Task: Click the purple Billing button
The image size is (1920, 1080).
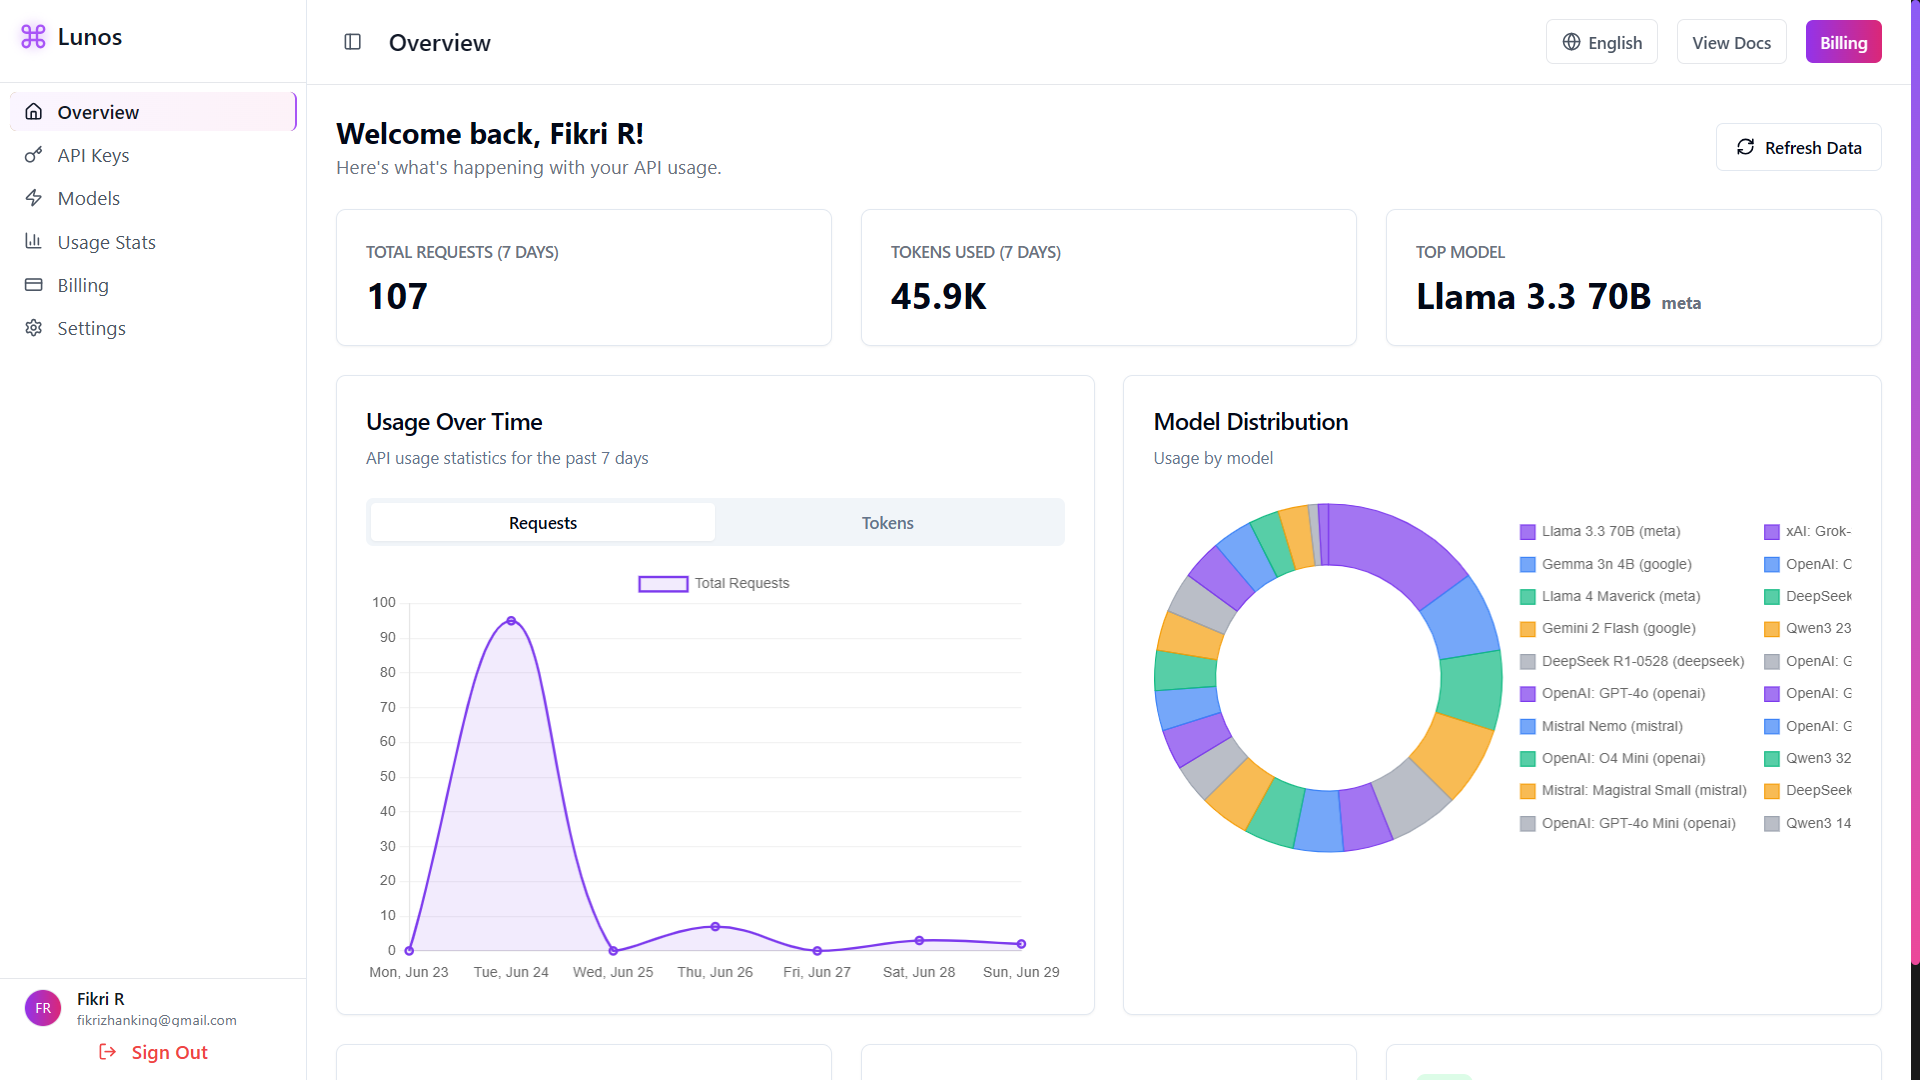Action: [1843, 42]
